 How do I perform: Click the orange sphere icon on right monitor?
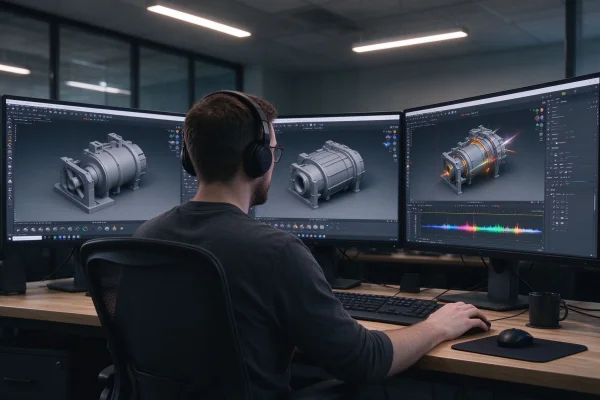pos(542,110)
